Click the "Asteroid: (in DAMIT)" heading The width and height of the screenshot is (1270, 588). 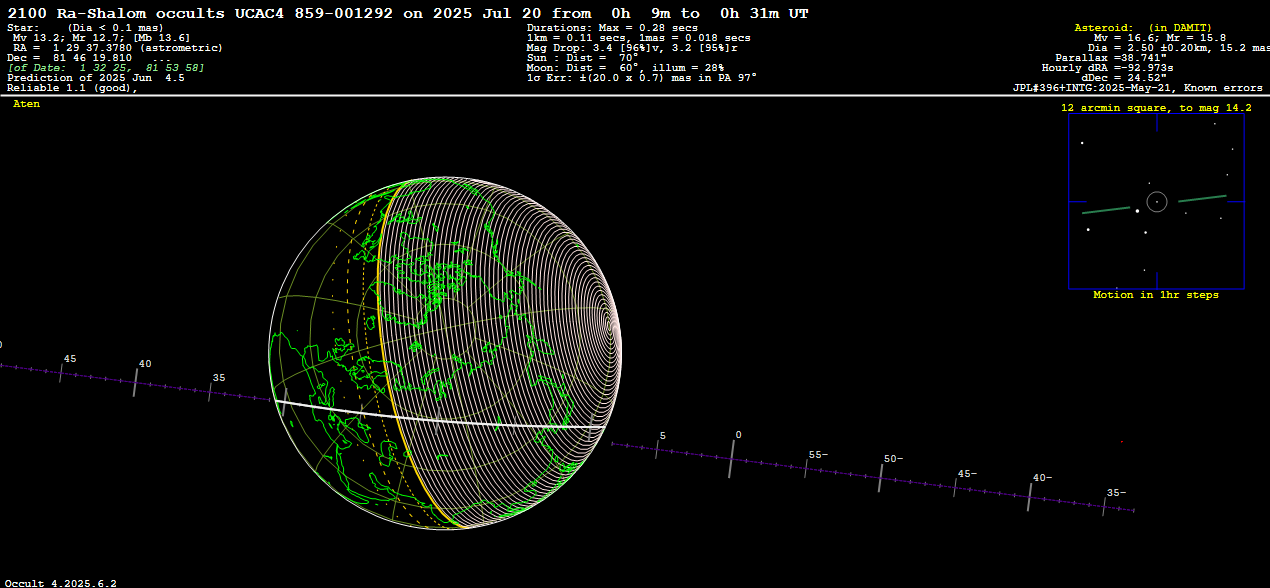[1142, 28]
